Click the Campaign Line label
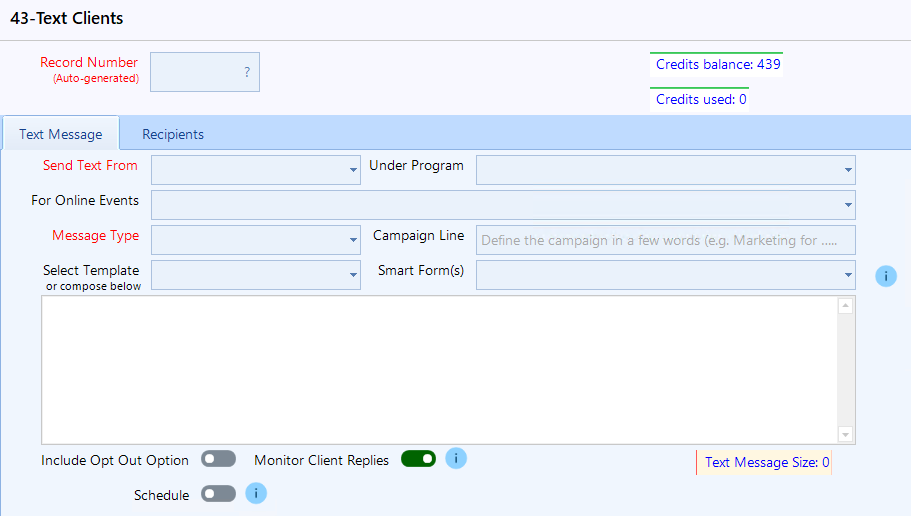 [x=418, y=235]
